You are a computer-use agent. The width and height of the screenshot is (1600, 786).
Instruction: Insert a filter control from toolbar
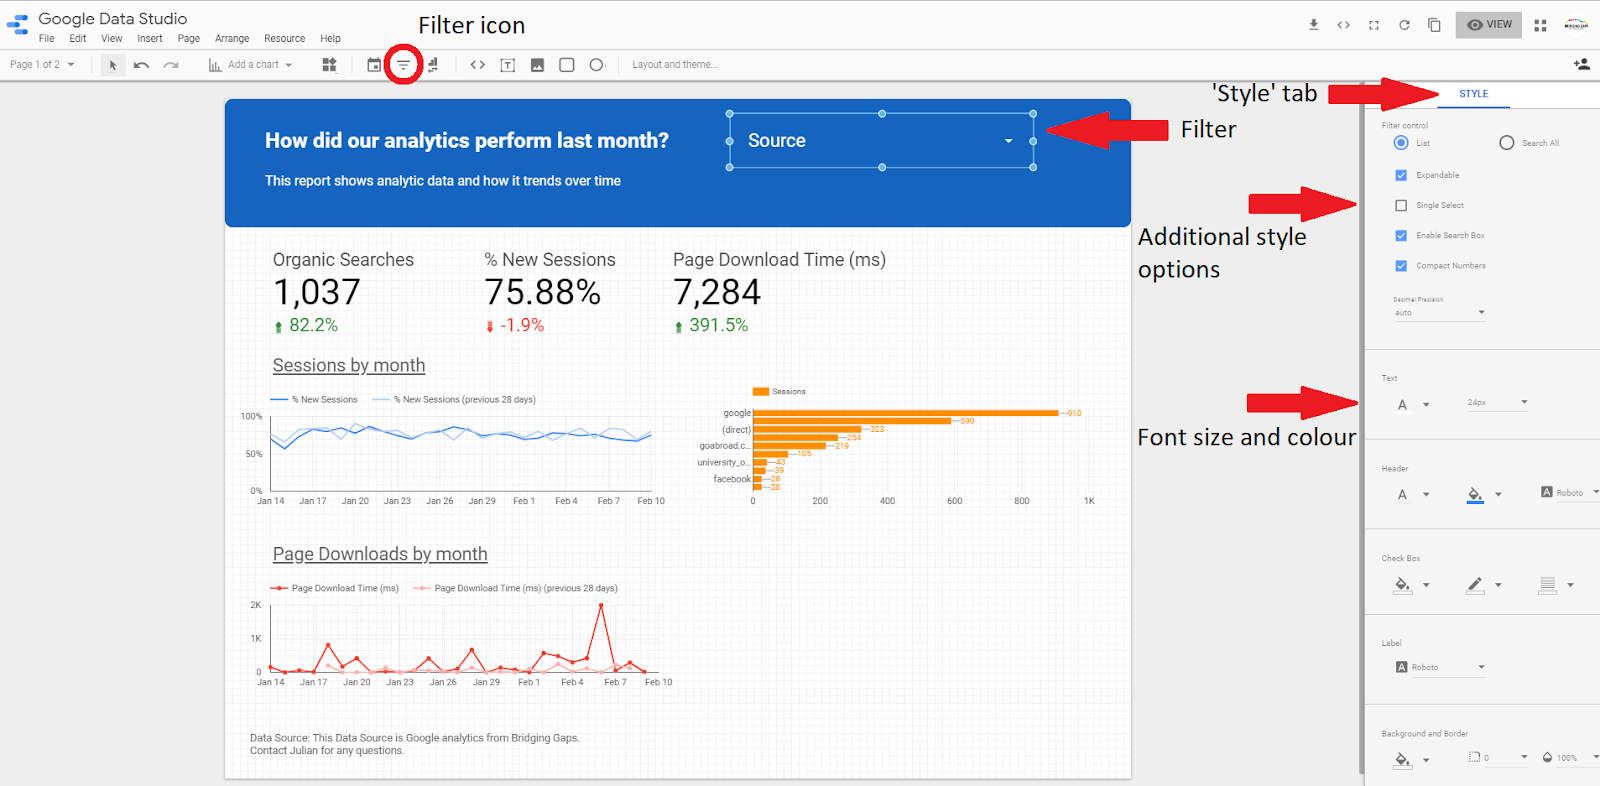pos(403,65)
